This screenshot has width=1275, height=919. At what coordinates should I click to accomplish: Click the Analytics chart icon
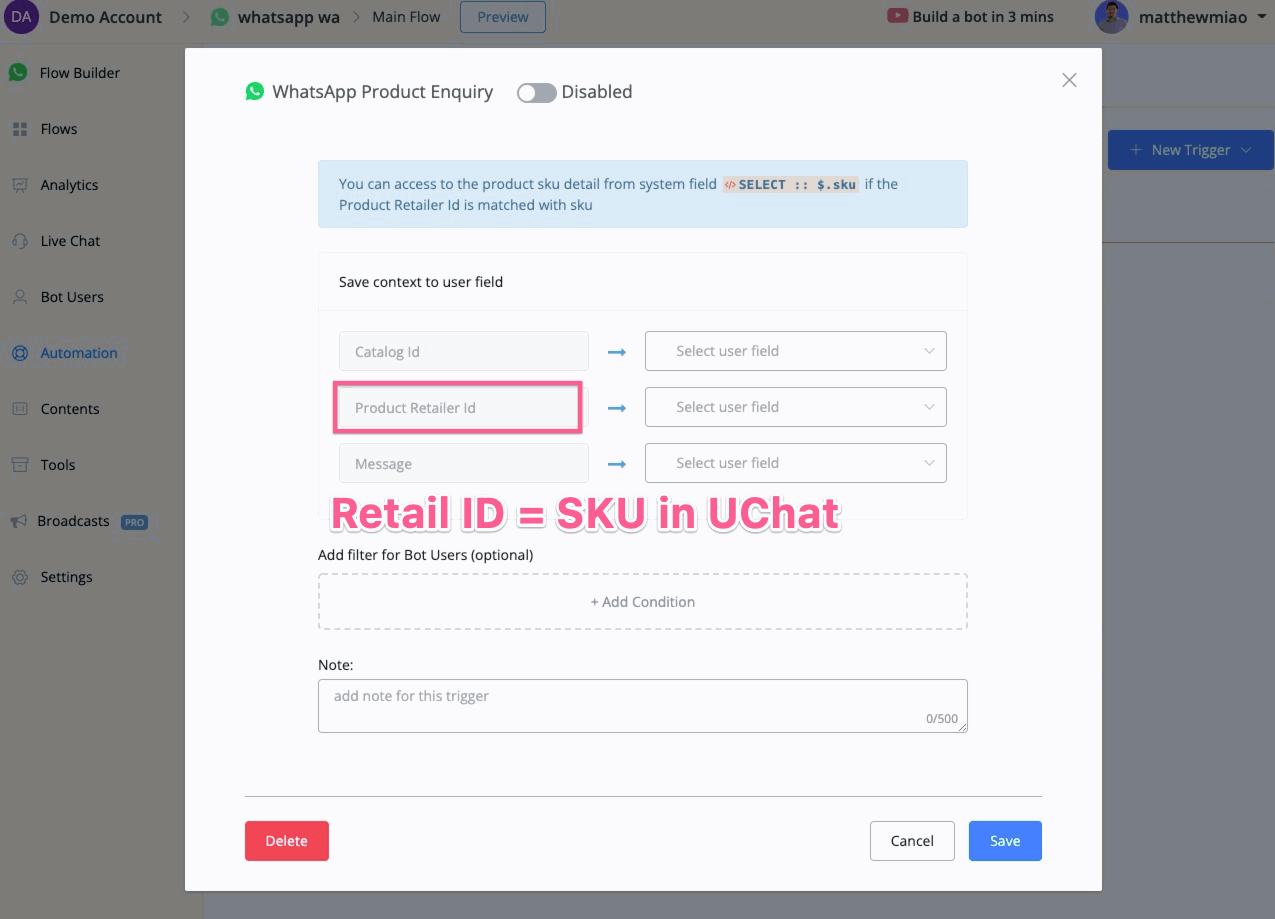[19, 185]
